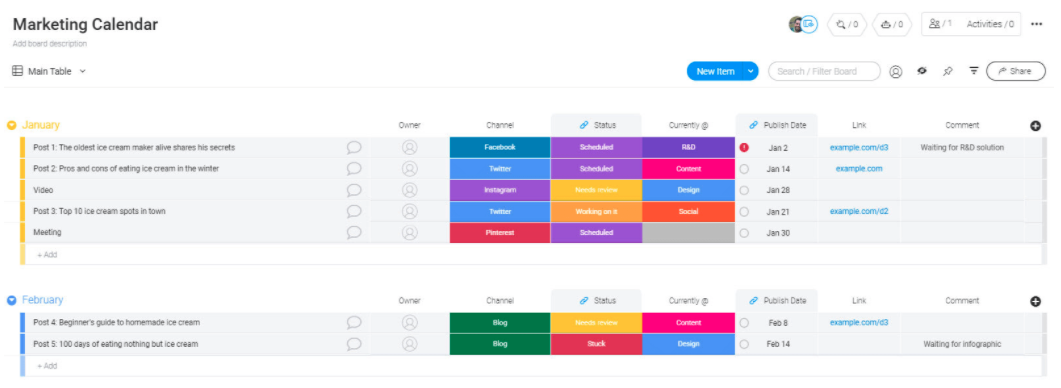Click the Share button
This screenshot has width=1061, height=388.
1016,71
